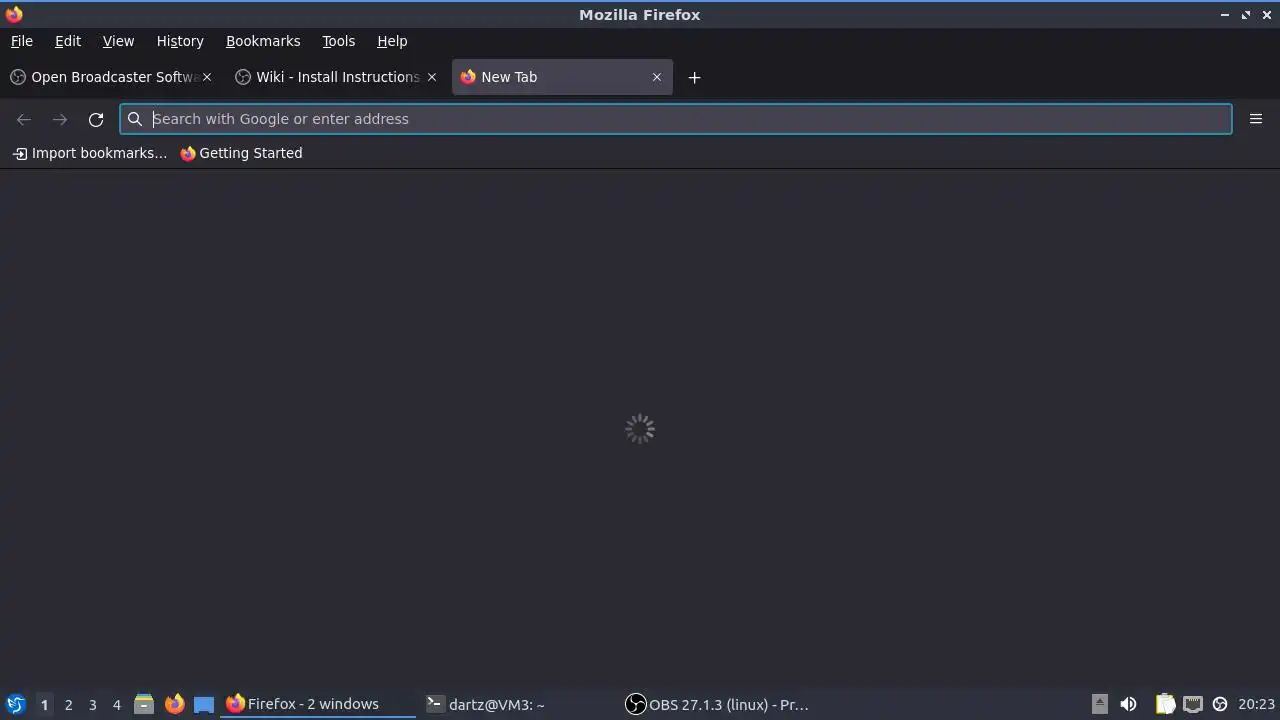The image size is (1280, 720).
Task: Select Firefox - 2 windows taskbar entry
Action: click(318, 704)
